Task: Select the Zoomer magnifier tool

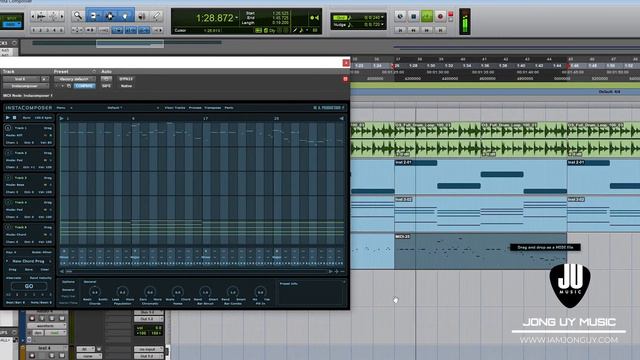Action: (78, 16)
